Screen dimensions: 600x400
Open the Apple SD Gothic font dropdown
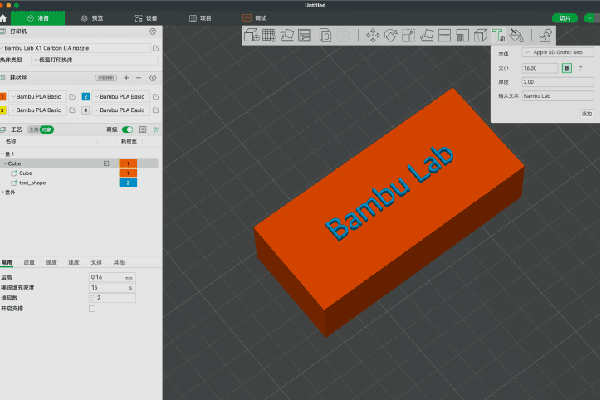[555, 52]
